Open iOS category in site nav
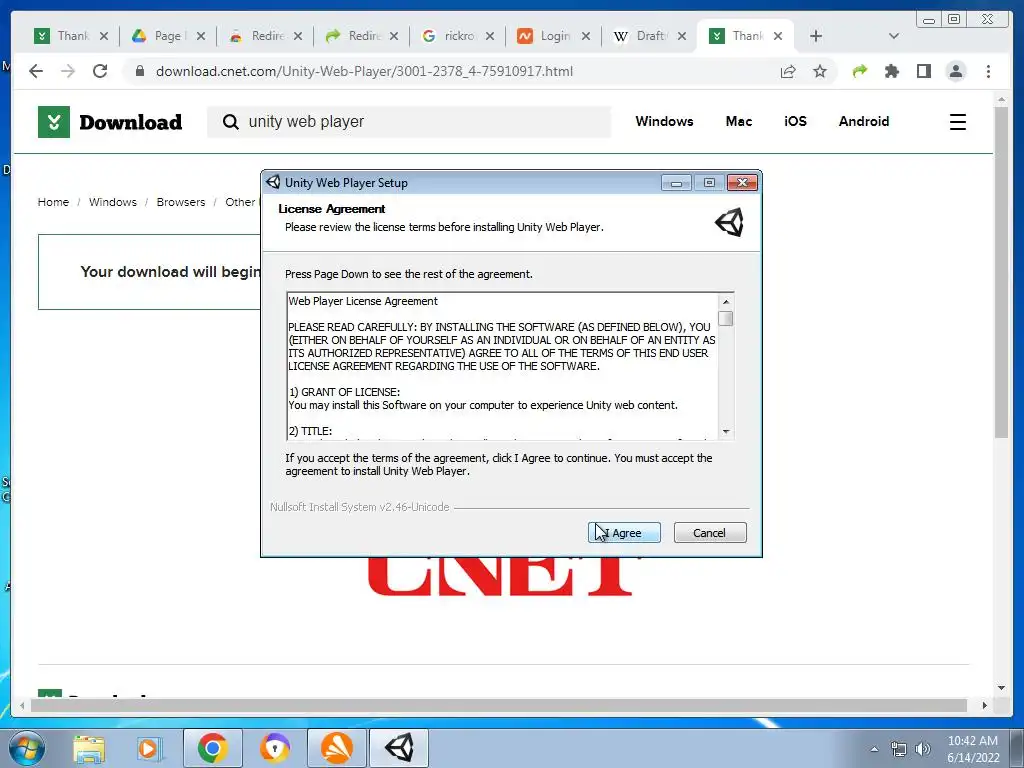The width and height of the screenshot is (1024, 768). 795,121
